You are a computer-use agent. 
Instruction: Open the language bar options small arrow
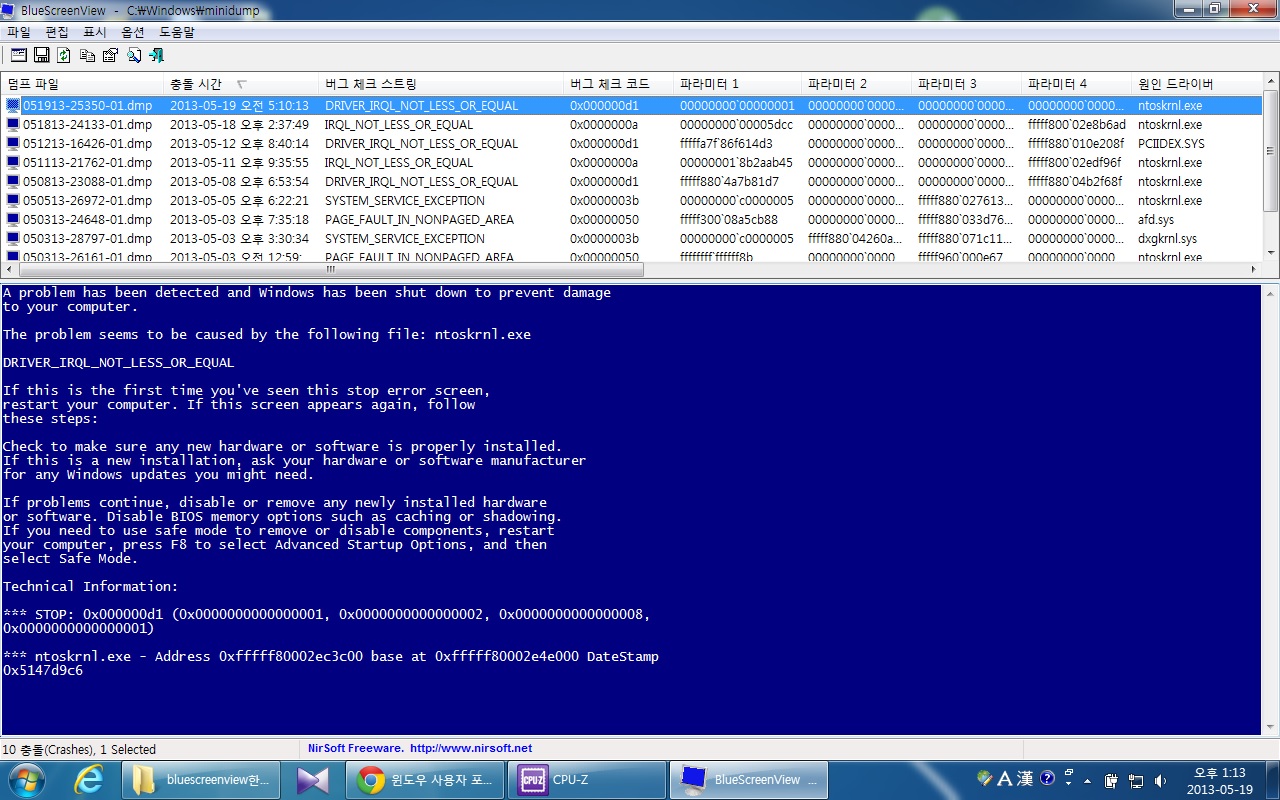pos(1069,784)
